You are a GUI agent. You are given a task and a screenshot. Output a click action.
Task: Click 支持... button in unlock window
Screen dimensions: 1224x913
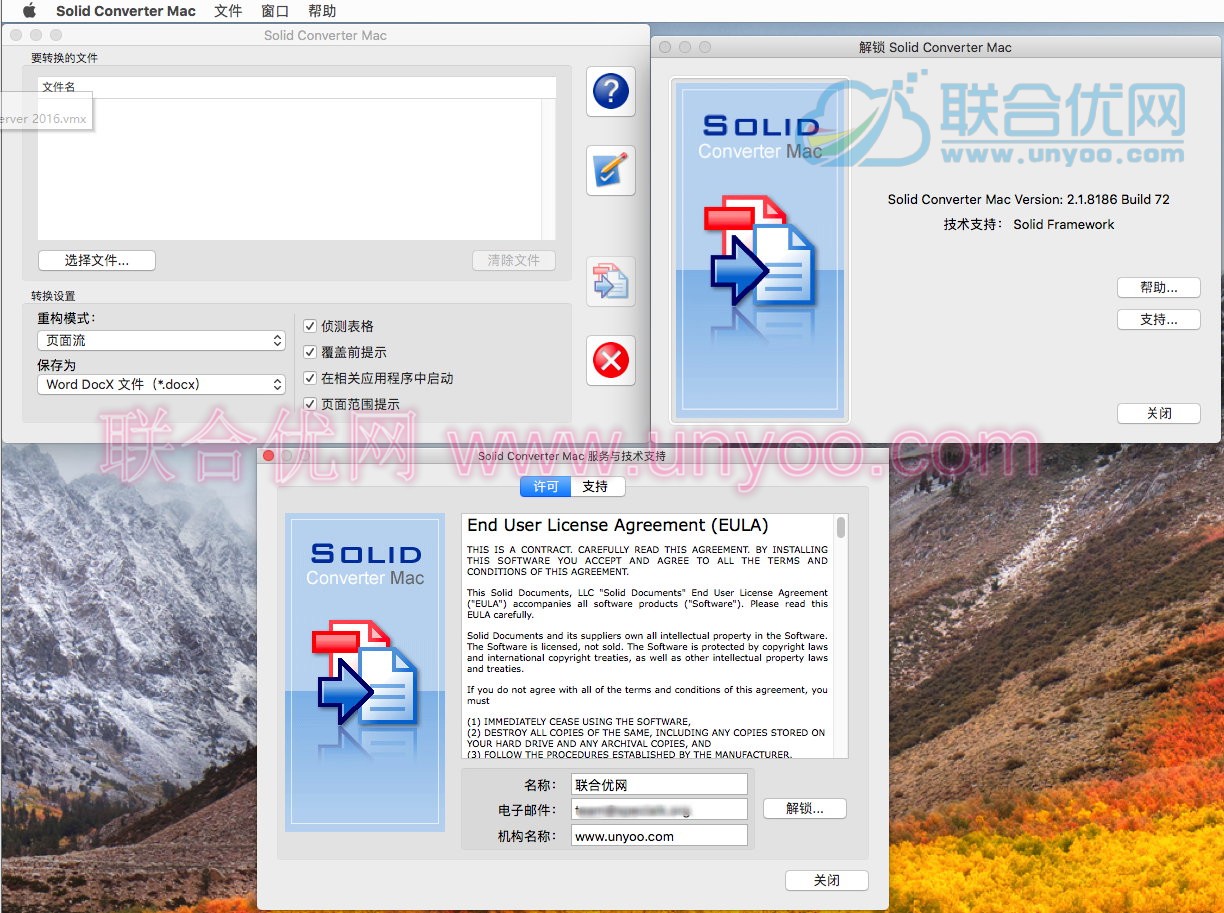point(1158,320)
